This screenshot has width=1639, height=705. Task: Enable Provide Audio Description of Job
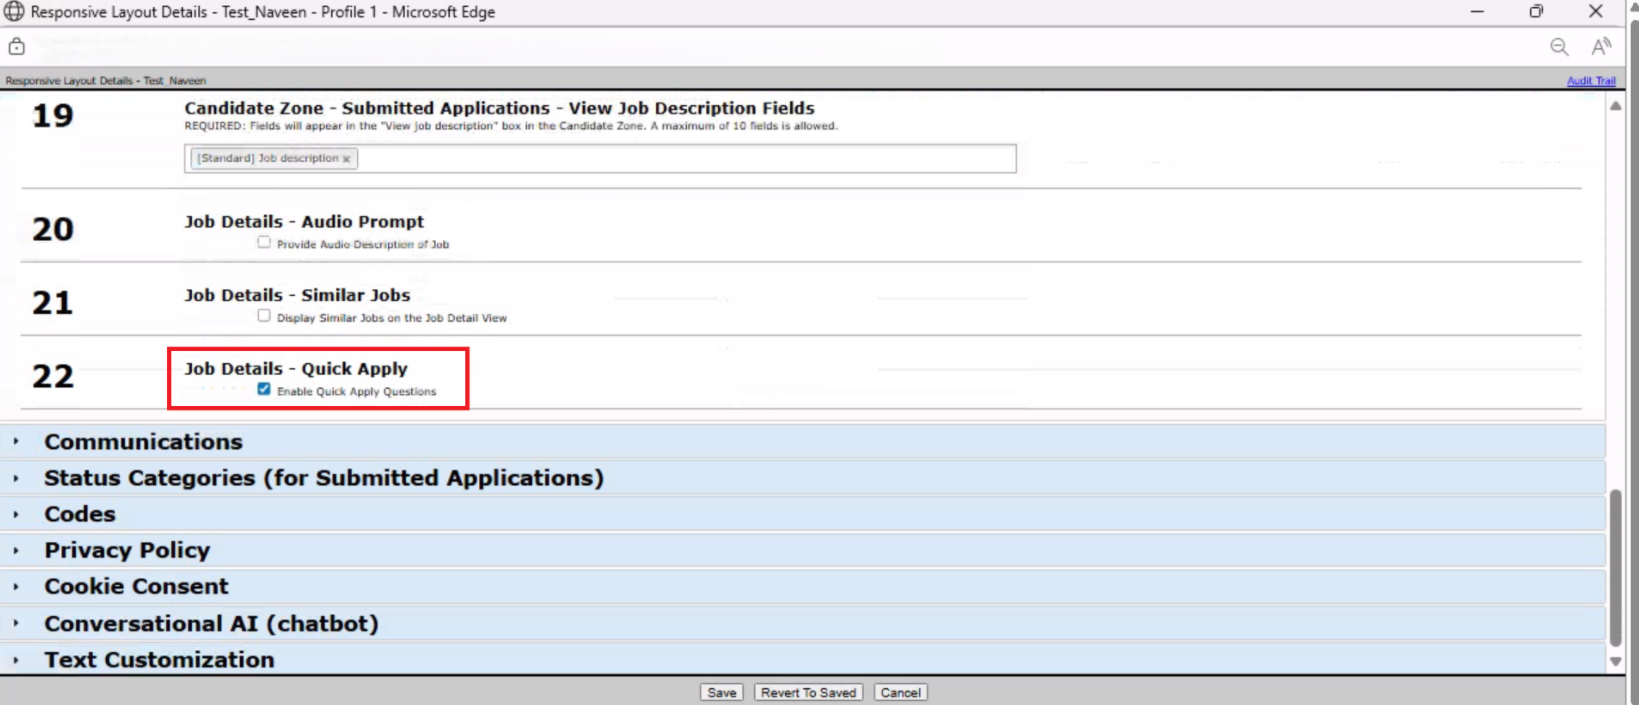[x=264, y=242]
